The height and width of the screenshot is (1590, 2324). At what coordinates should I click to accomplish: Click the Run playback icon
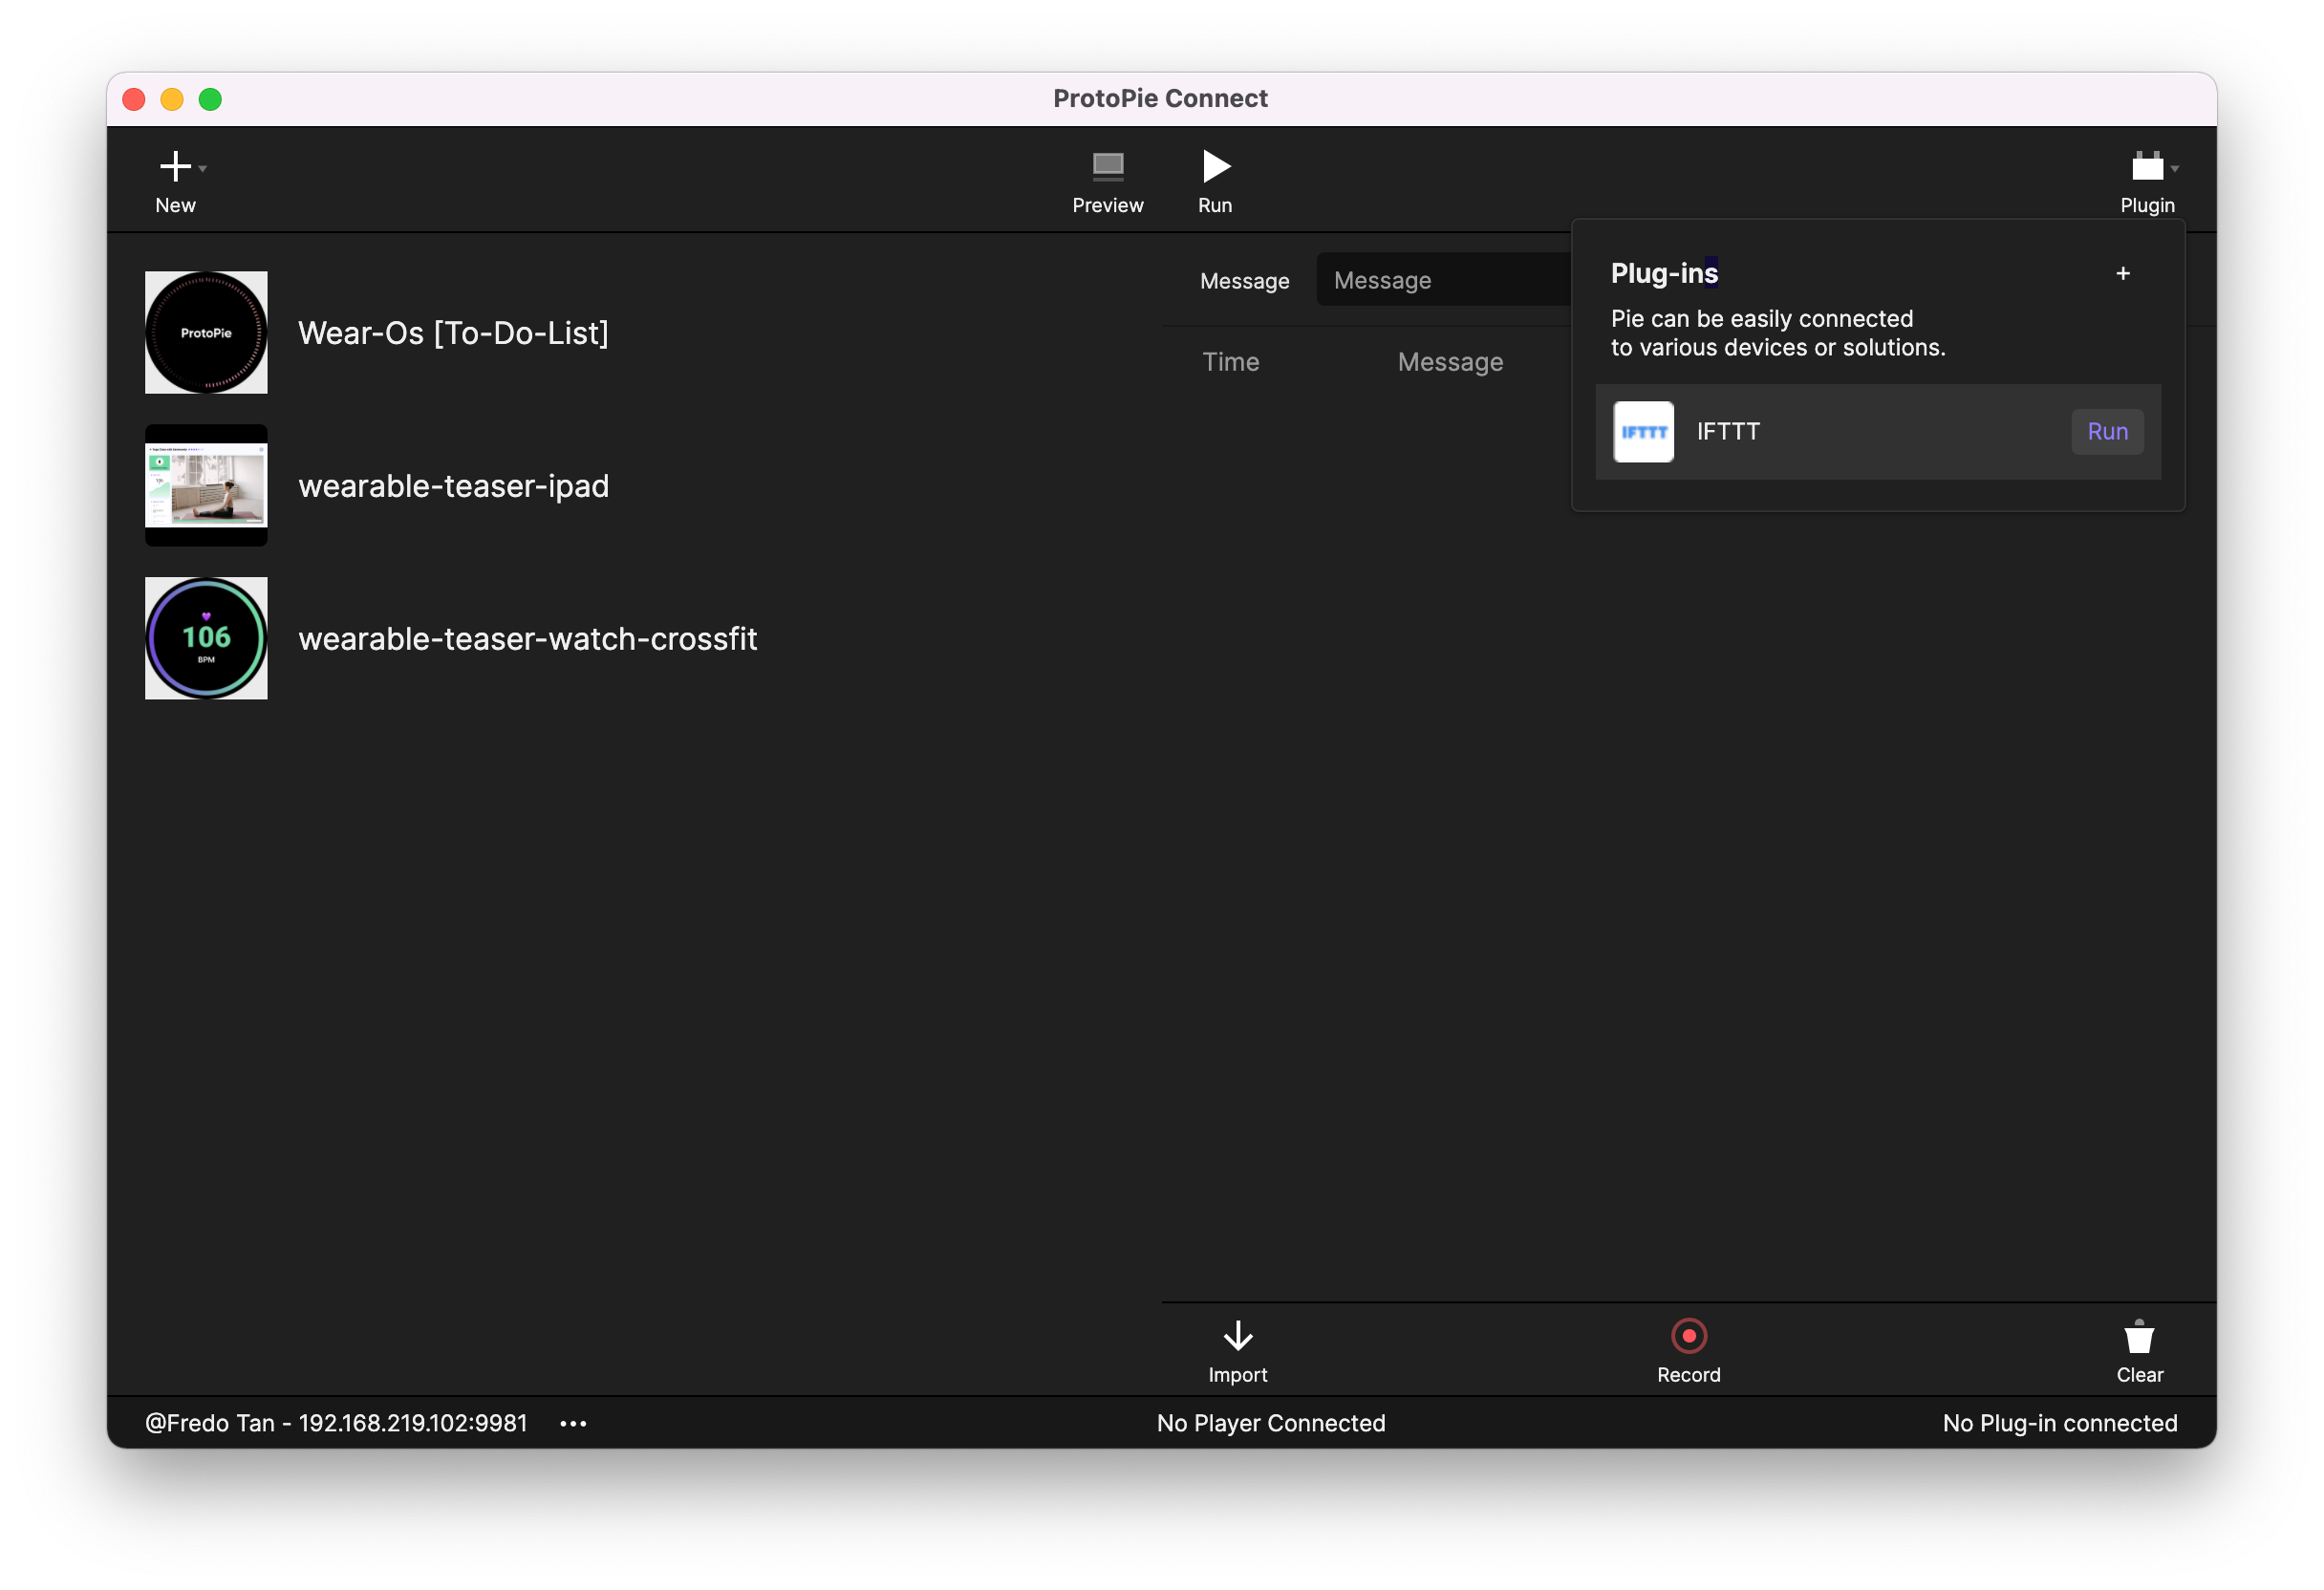1215,166
